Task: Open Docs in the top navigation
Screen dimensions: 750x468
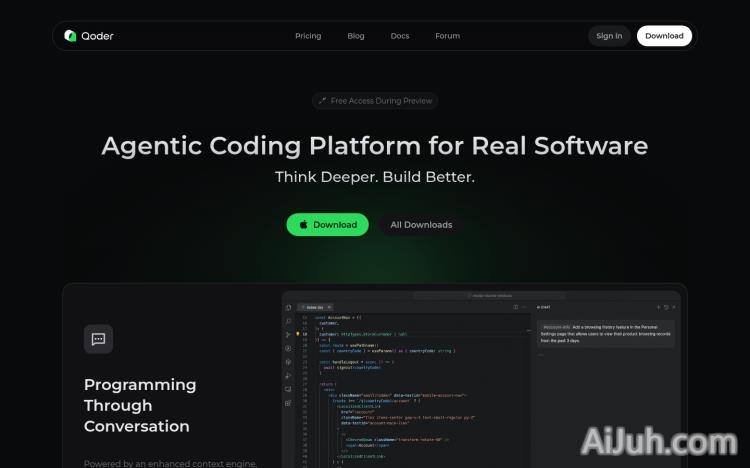Action: coord(400,36)
